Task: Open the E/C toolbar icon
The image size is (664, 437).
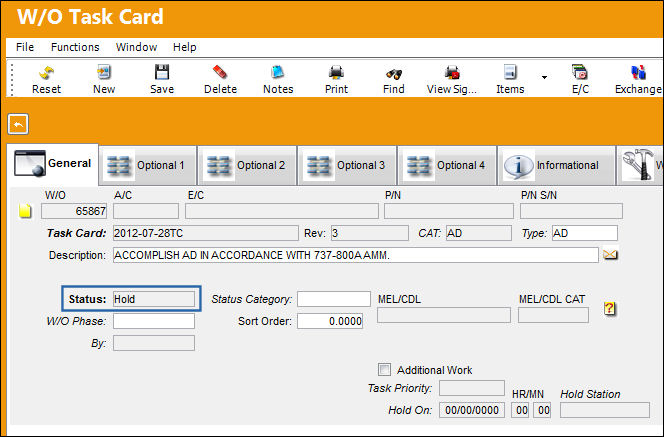Action: (x=579, y=72)
